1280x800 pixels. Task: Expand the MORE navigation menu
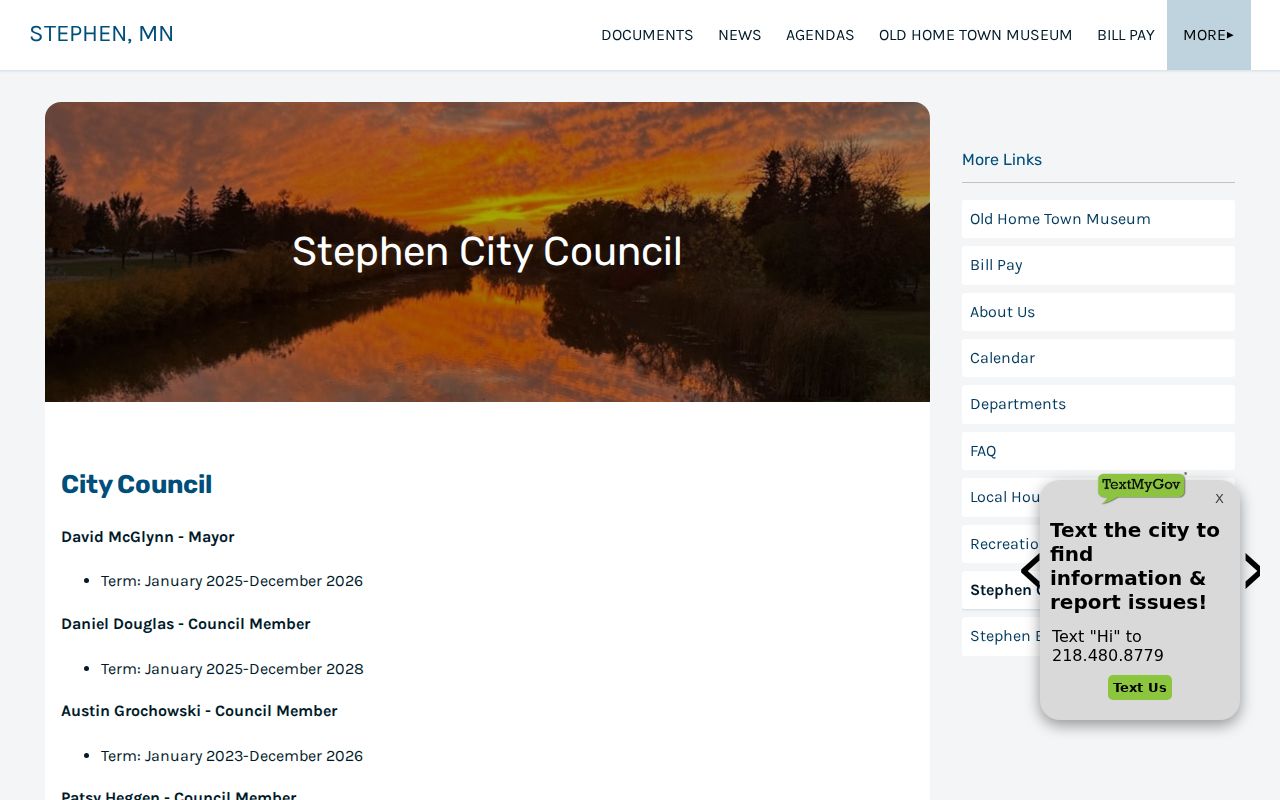click(x=1208, y=35)
